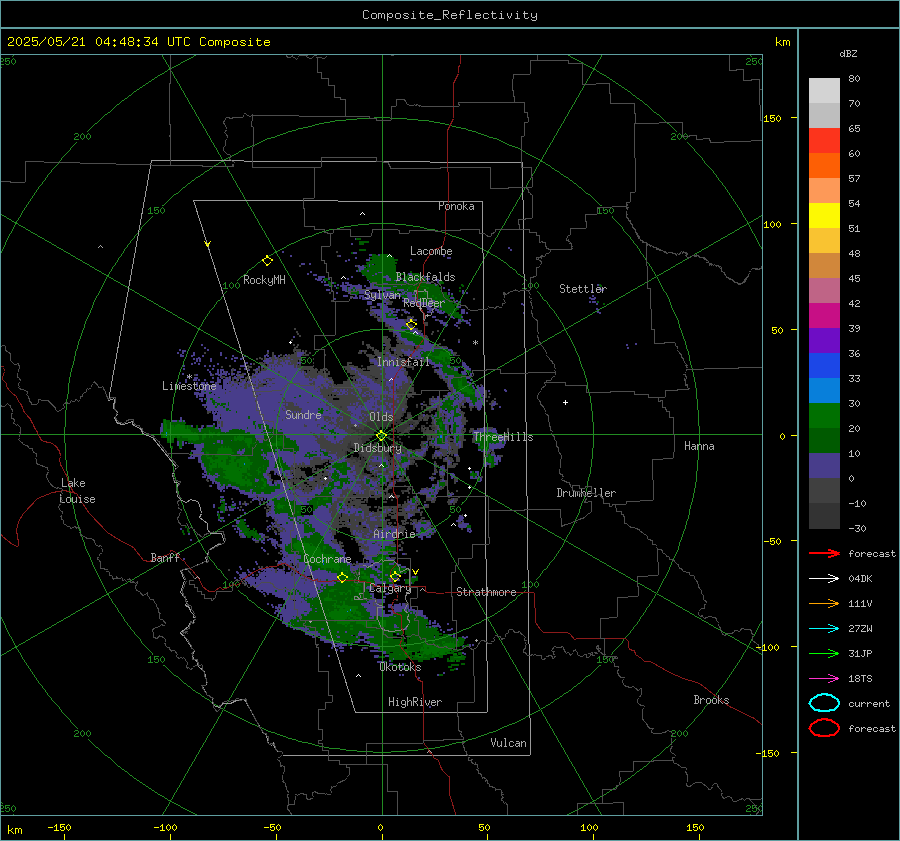Click the -100 tick on the right axis

pos(769,647)
